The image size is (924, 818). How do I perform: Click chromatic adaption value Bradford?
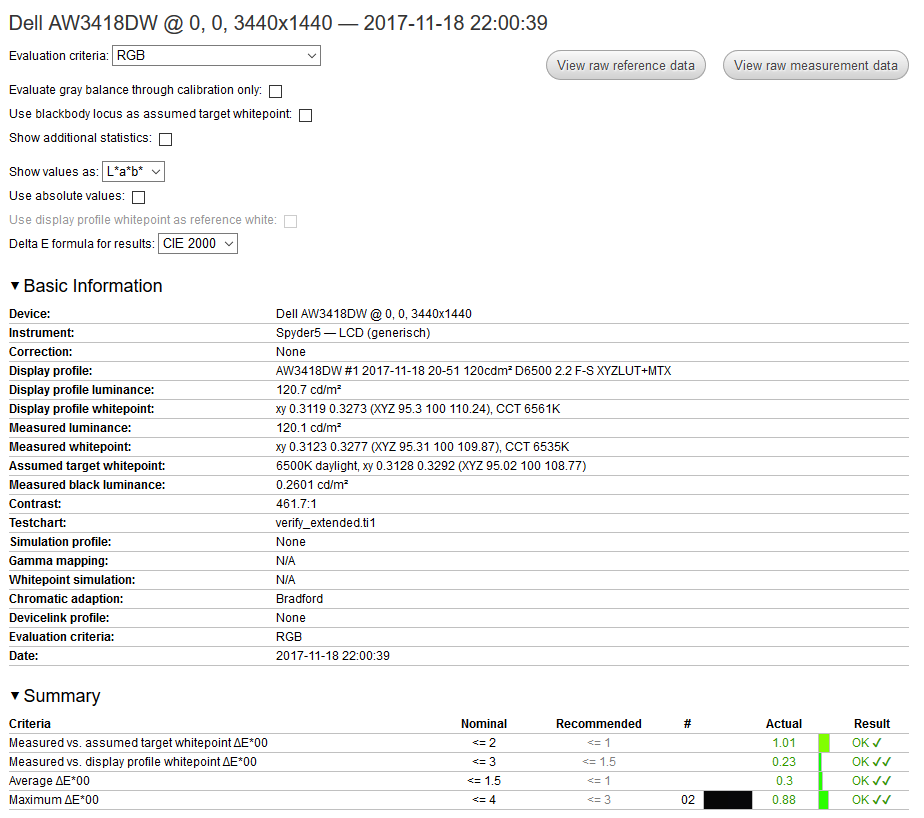(299, 599)
